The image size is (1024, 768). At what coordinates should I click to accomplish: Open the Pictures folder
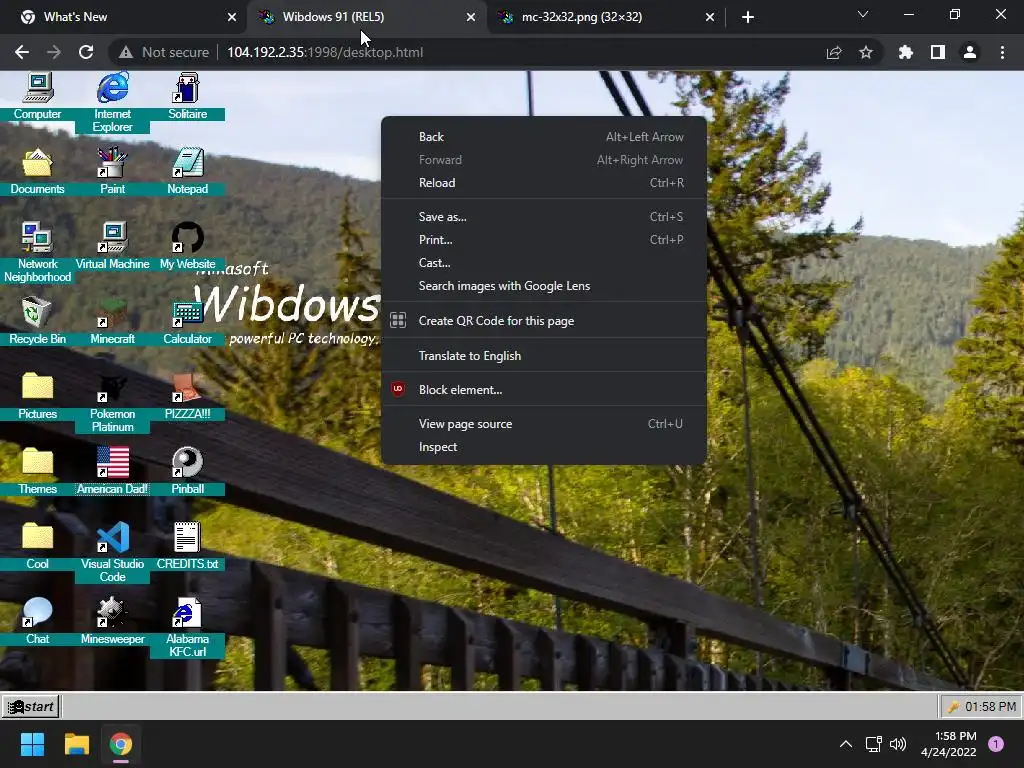[37, 396]
